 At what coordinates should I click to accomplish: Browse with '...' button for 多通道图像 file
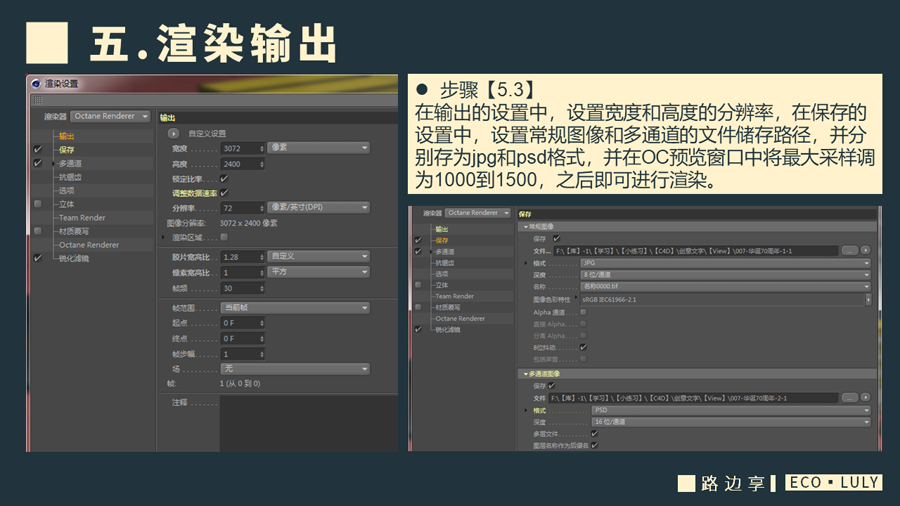(x=849, y=397)
